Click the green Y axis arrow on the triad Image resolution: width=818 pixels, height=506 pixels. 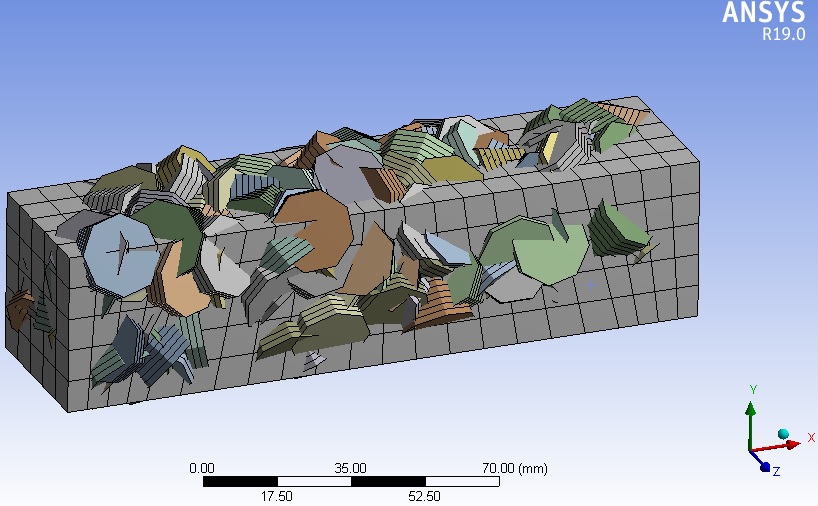click(x=751, y=425)
